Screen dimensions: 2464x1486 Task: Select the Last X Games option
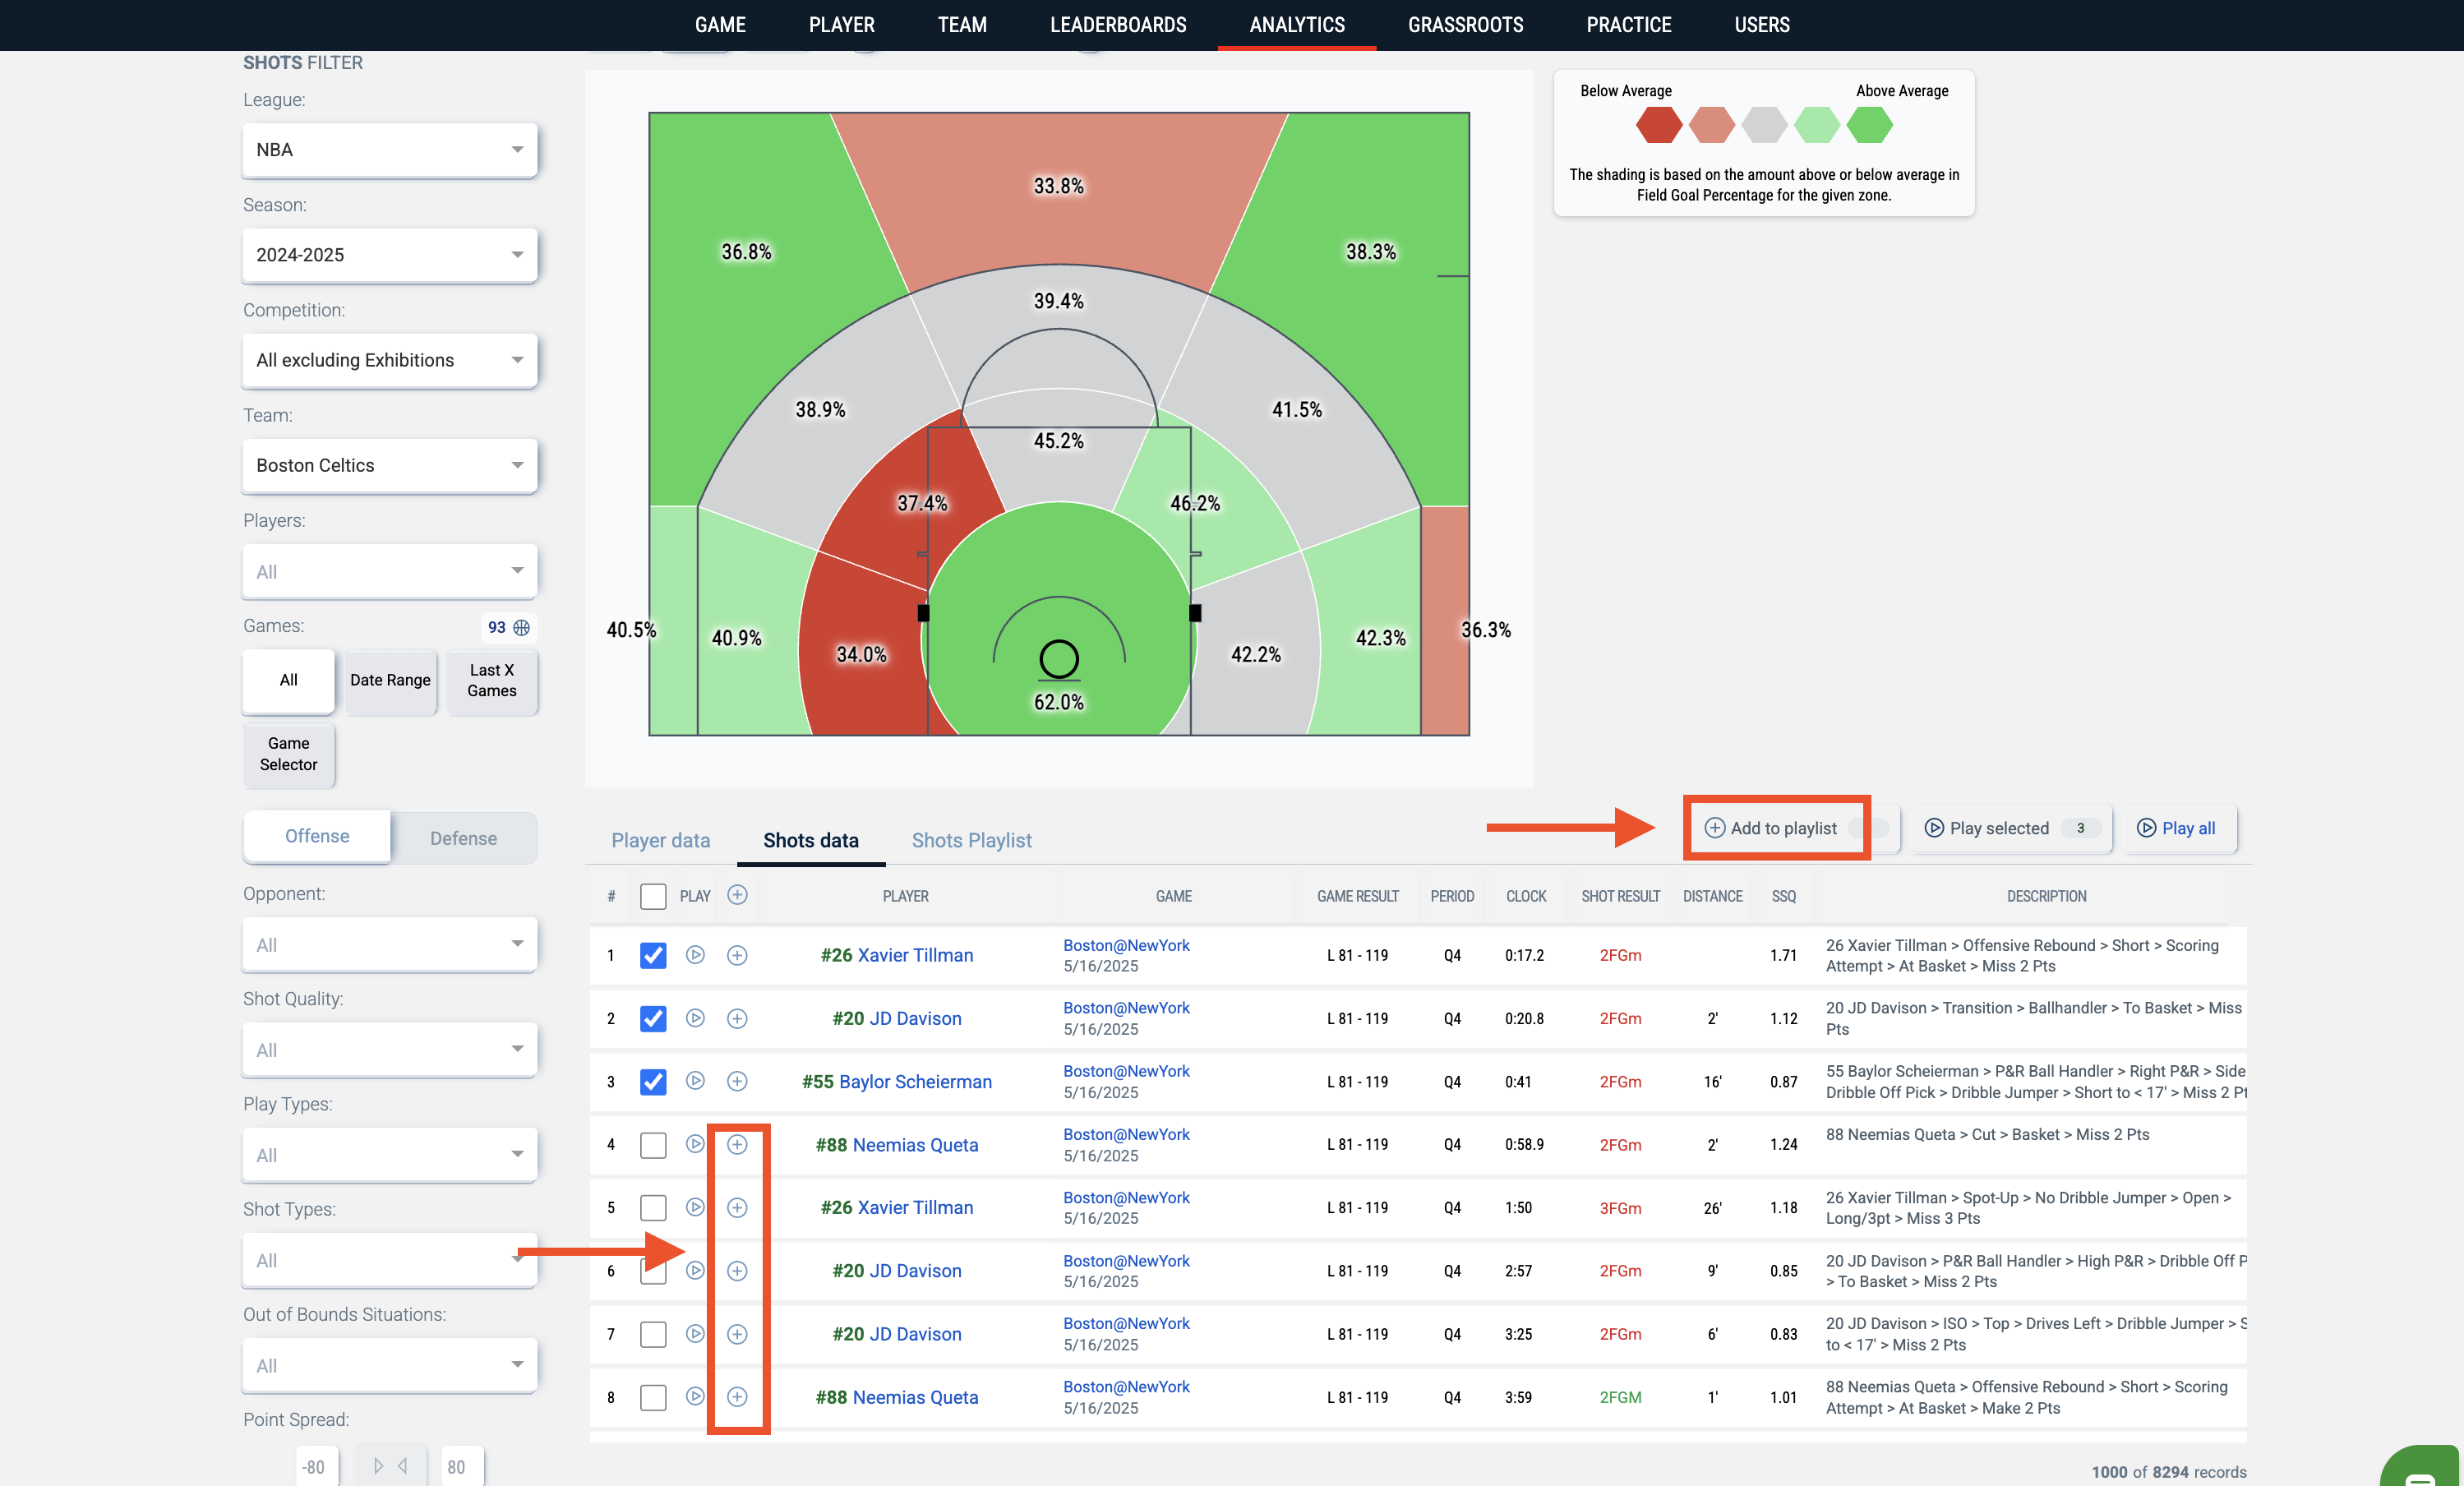click(492, 681)
